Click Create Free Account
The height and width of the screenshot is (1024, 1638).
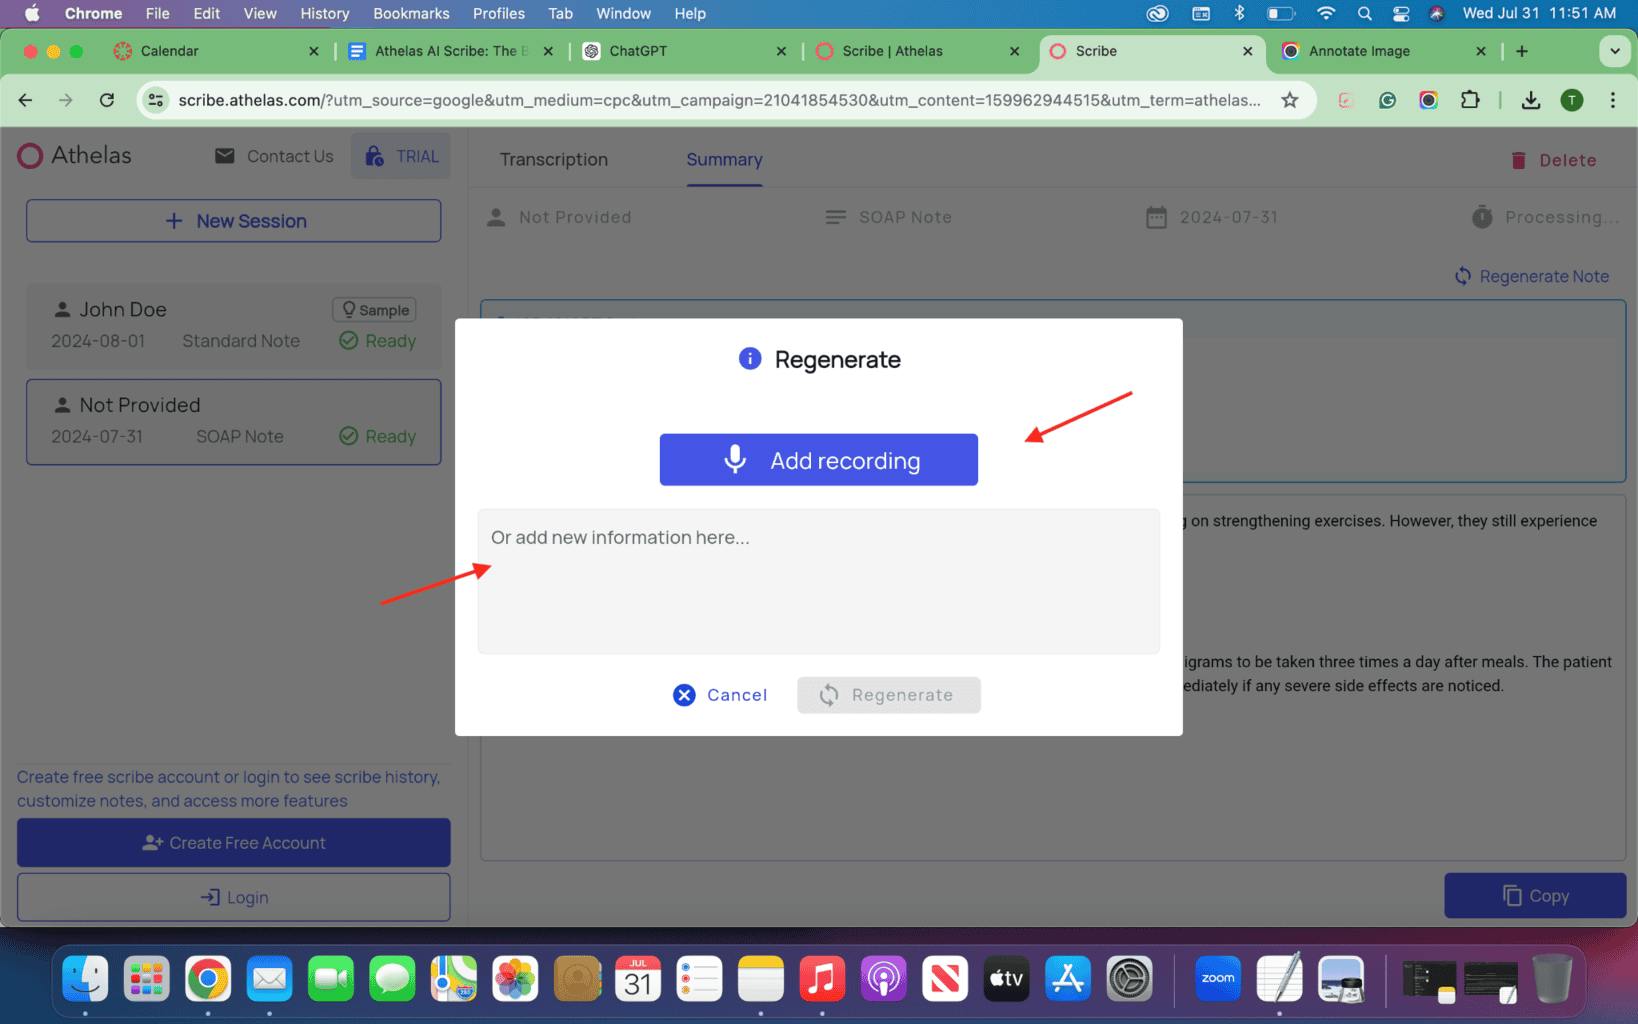(x=233, y=843)
